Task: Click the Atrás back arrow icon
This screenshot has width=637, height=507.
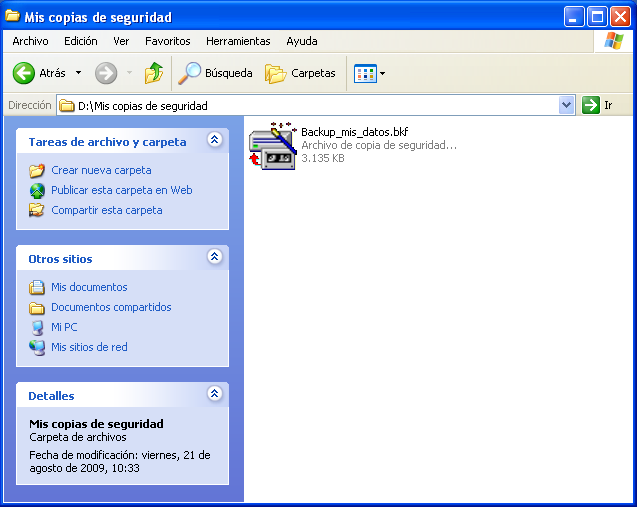Action: point(24,73)
